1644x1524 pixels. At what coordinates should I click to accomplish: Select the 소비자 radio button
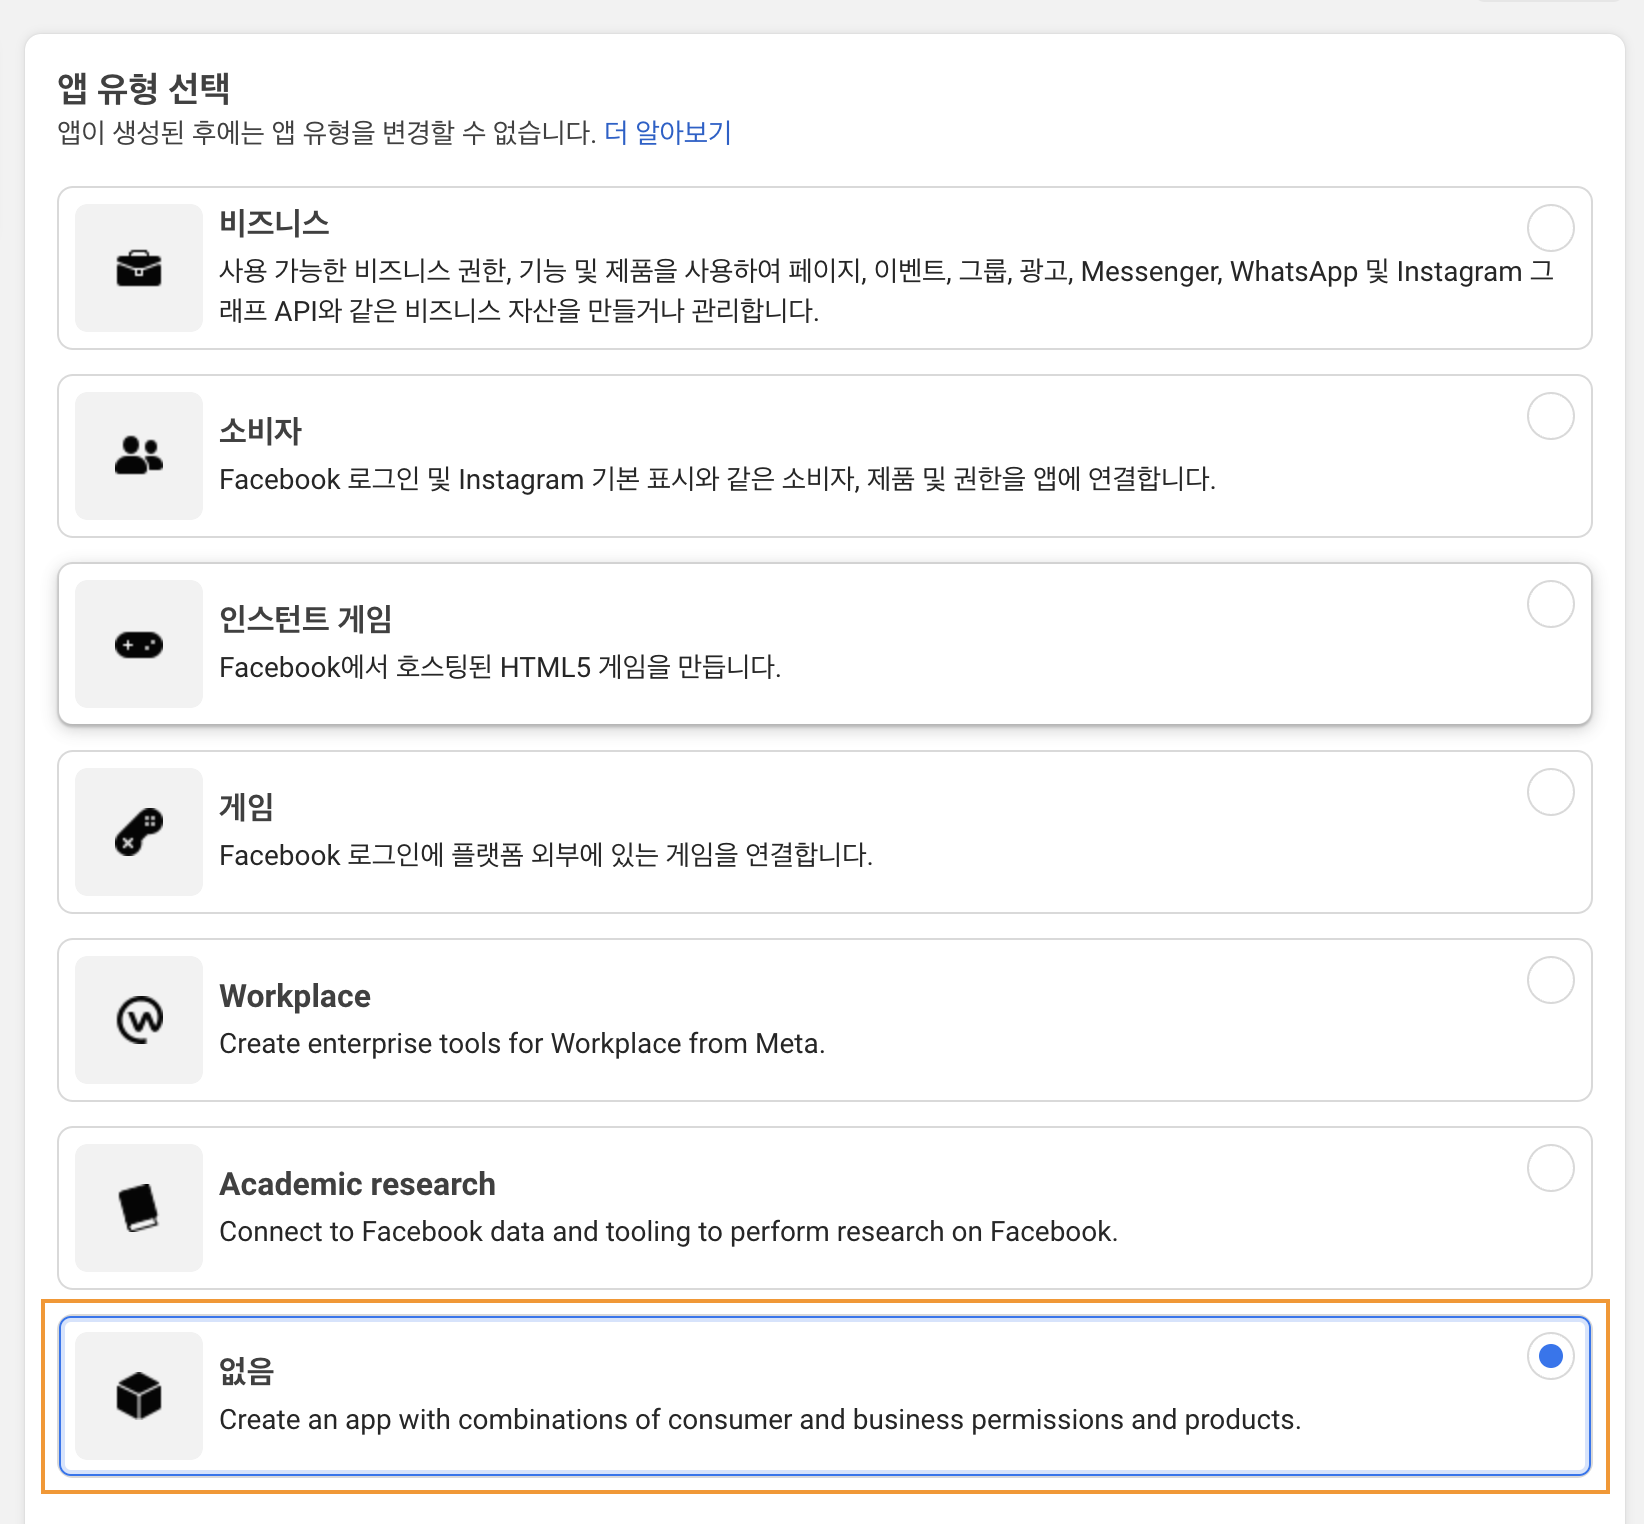(1551, 416)
